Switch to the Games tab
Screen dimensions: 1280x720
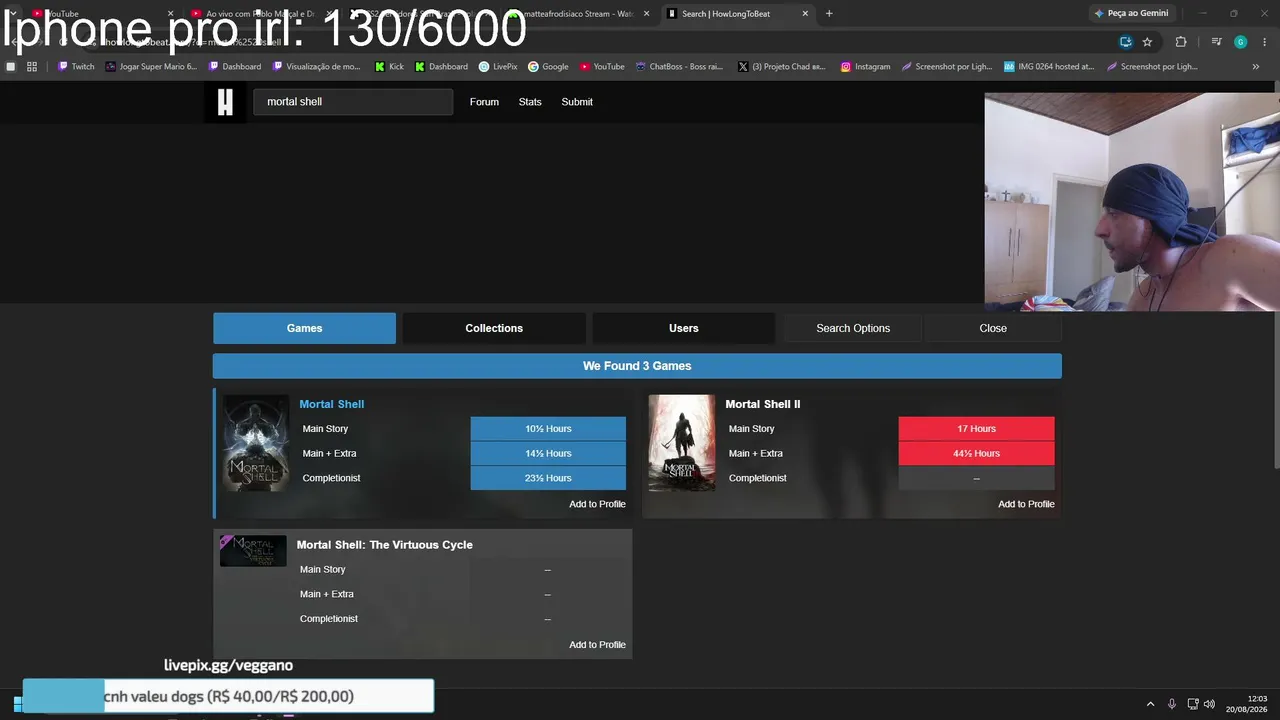click(x=304, y=328)
